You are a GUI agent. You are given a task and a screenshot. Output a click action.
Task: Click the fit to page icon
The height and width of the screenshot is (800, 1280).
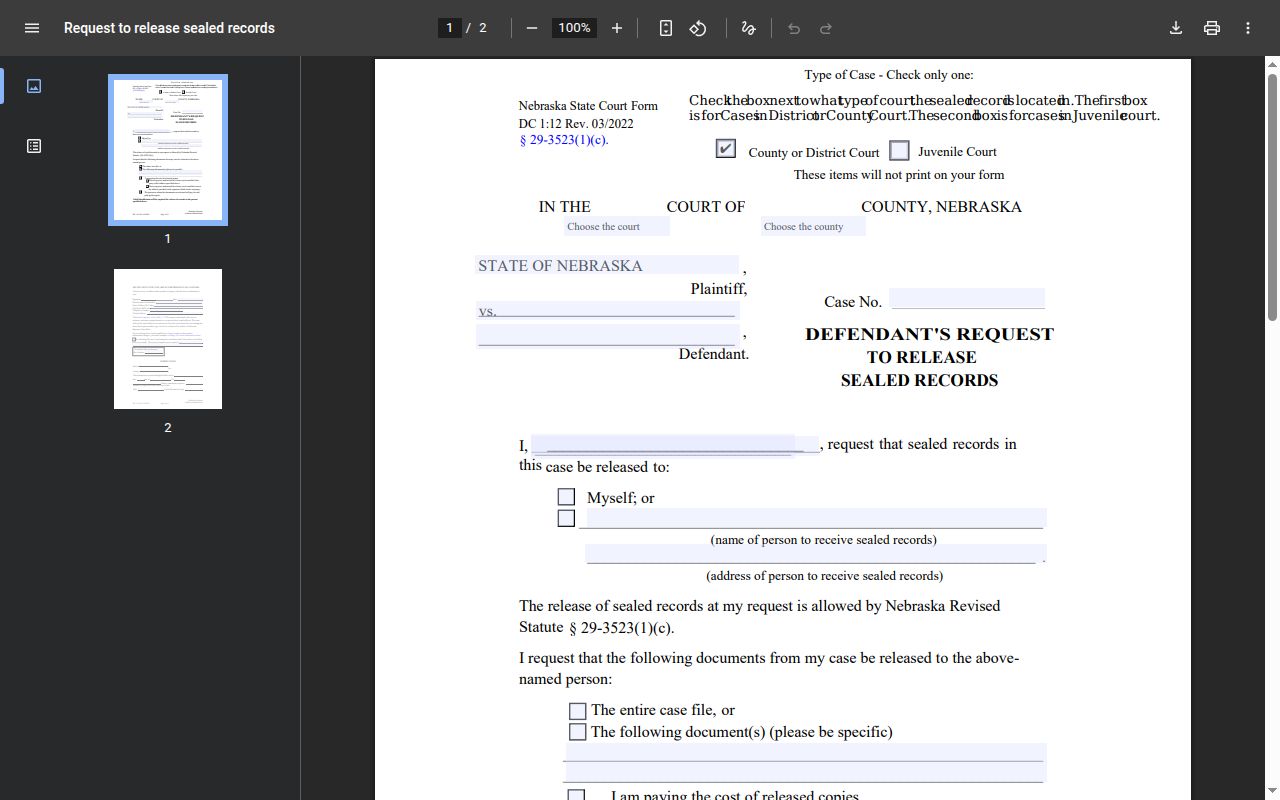tap(666, 28)
